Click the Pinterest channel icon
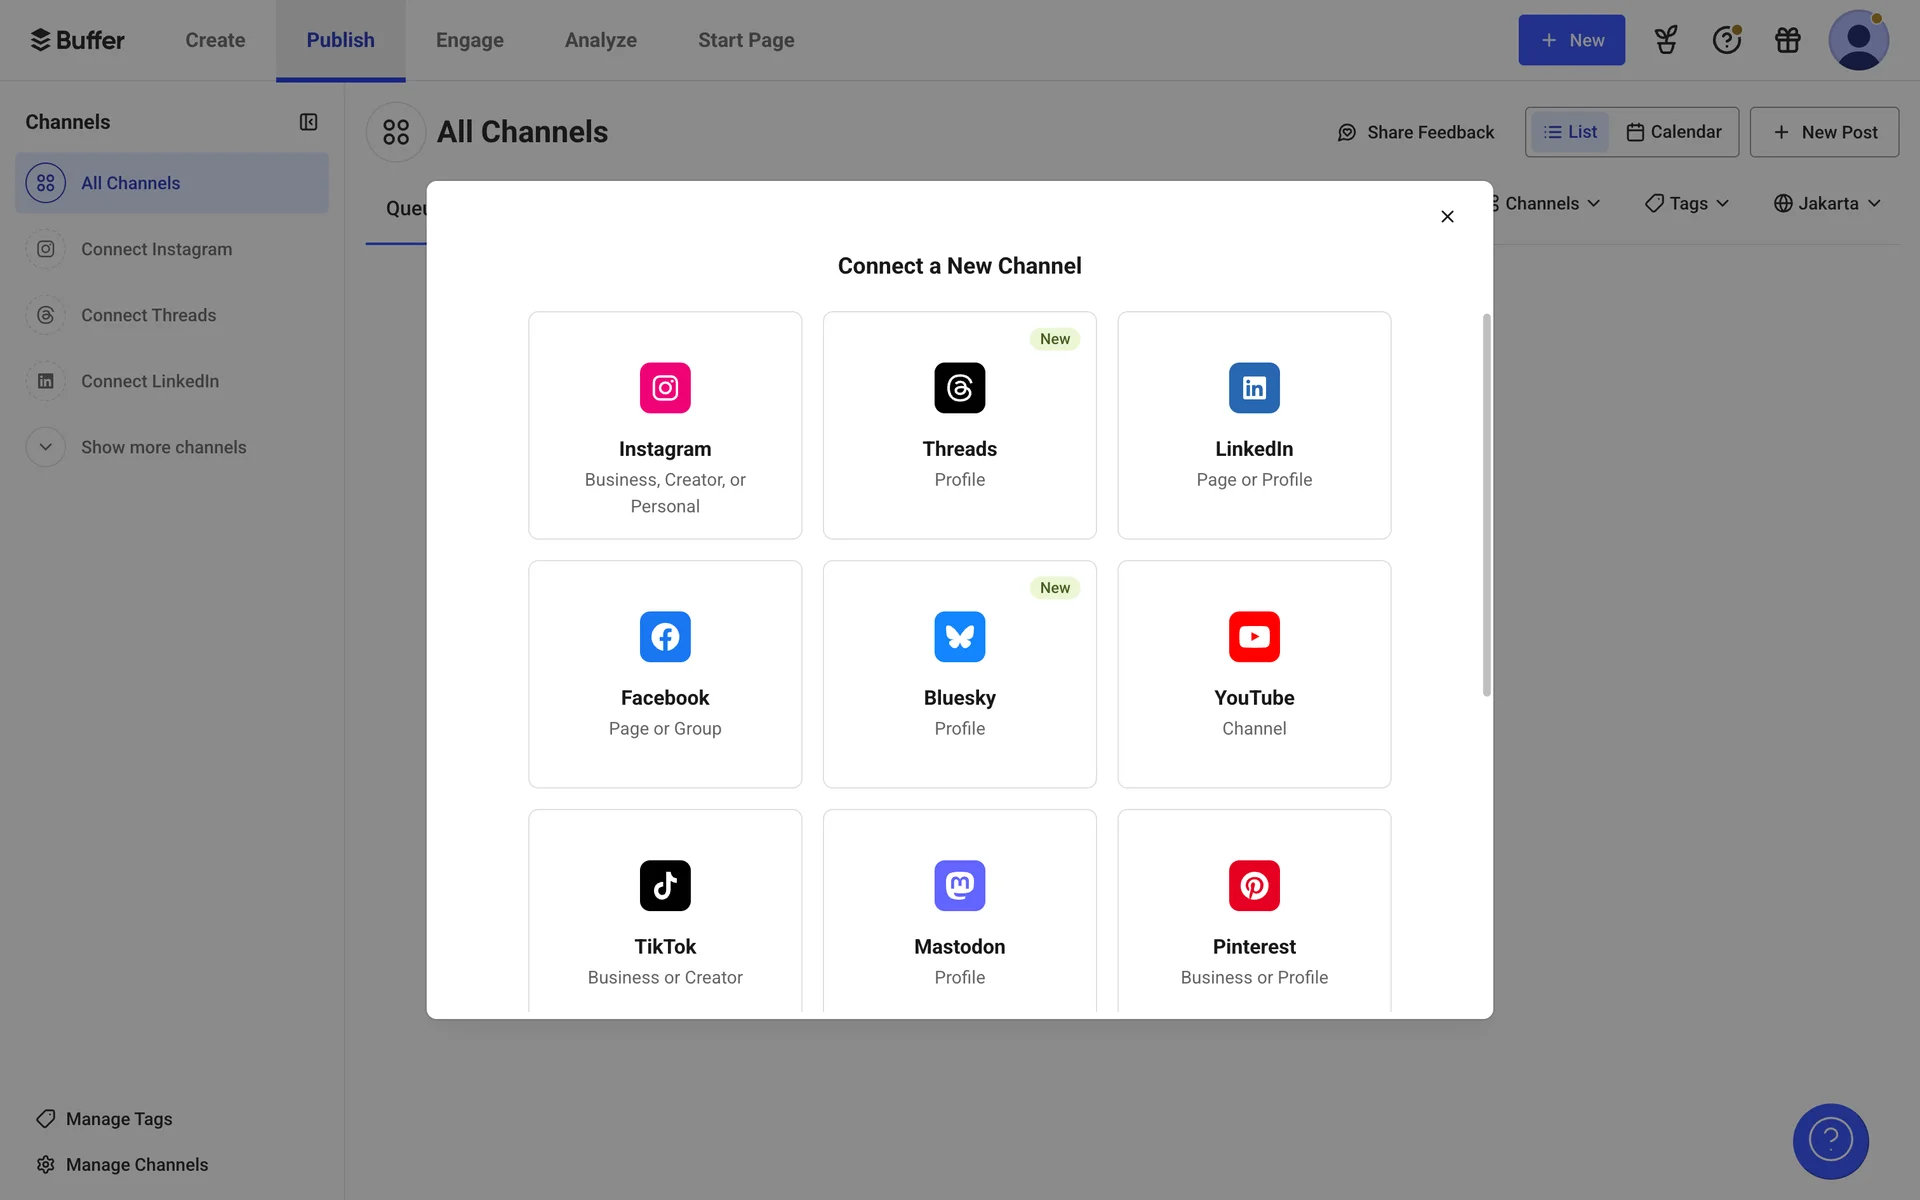 [x=1254, y=885]
